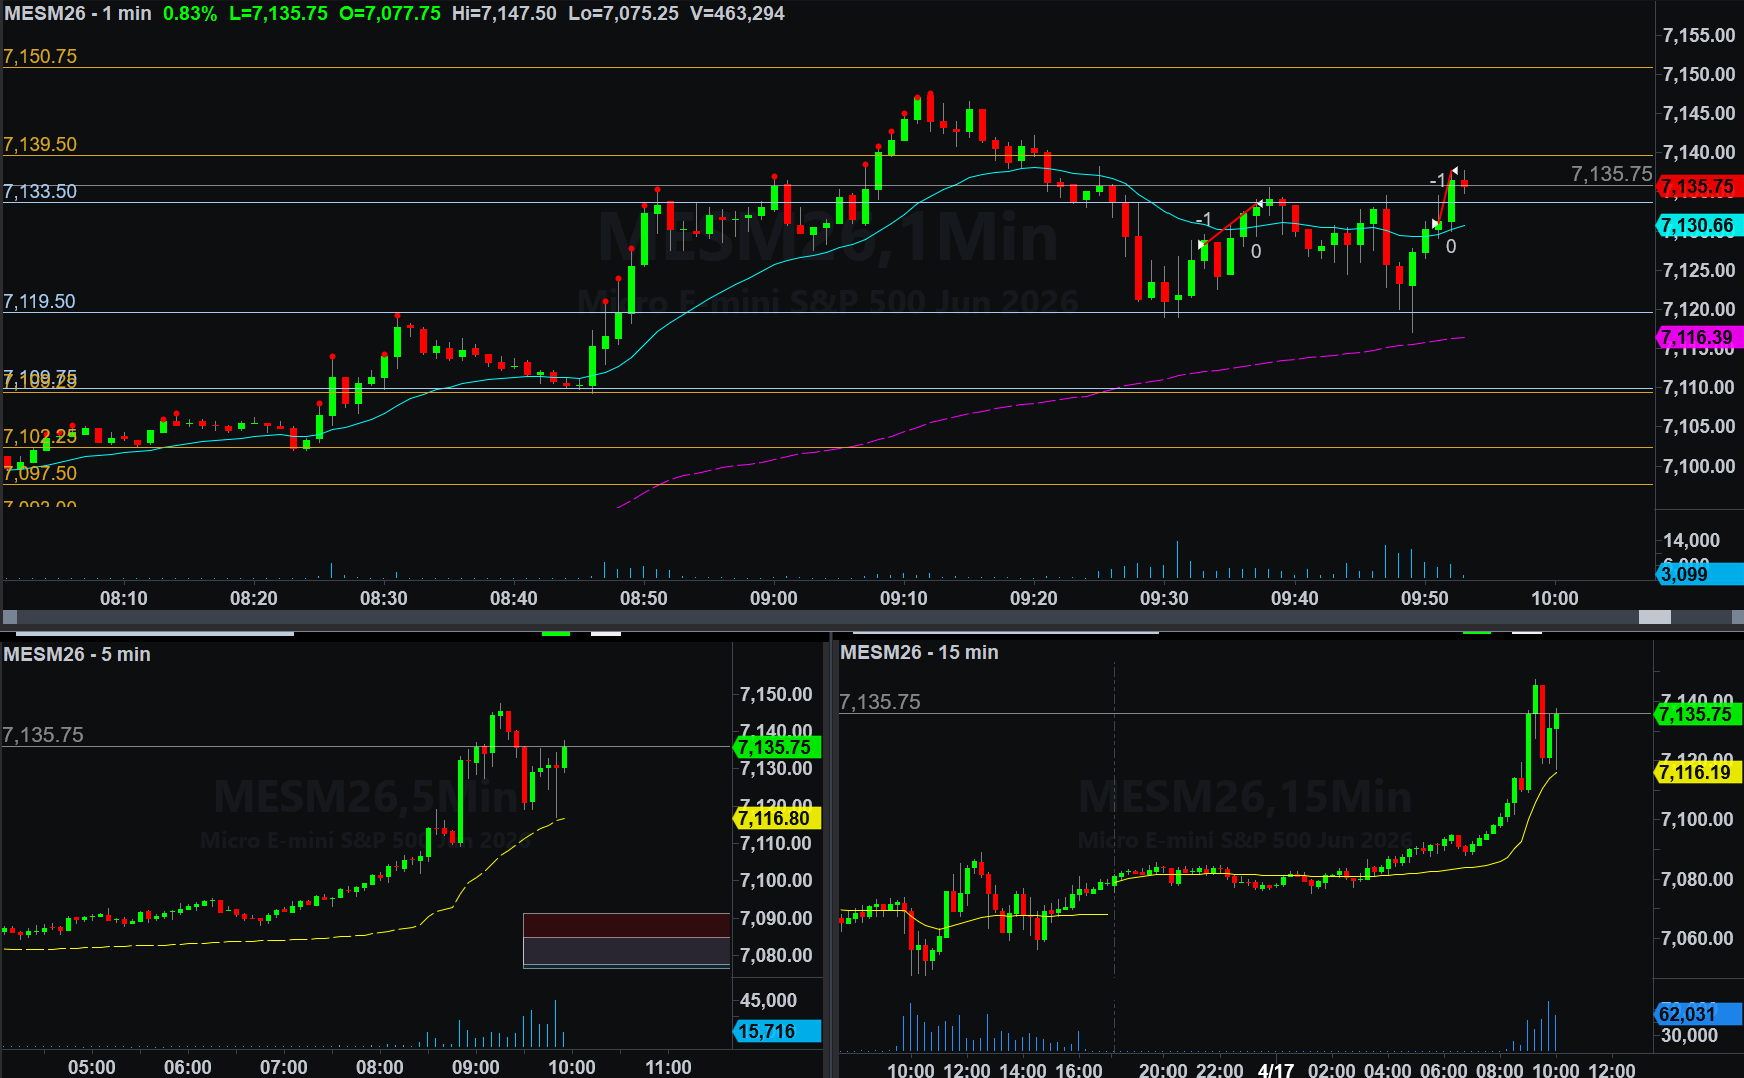
Task: Click the blue 62,031 volume tag
Action: 1688,1014
